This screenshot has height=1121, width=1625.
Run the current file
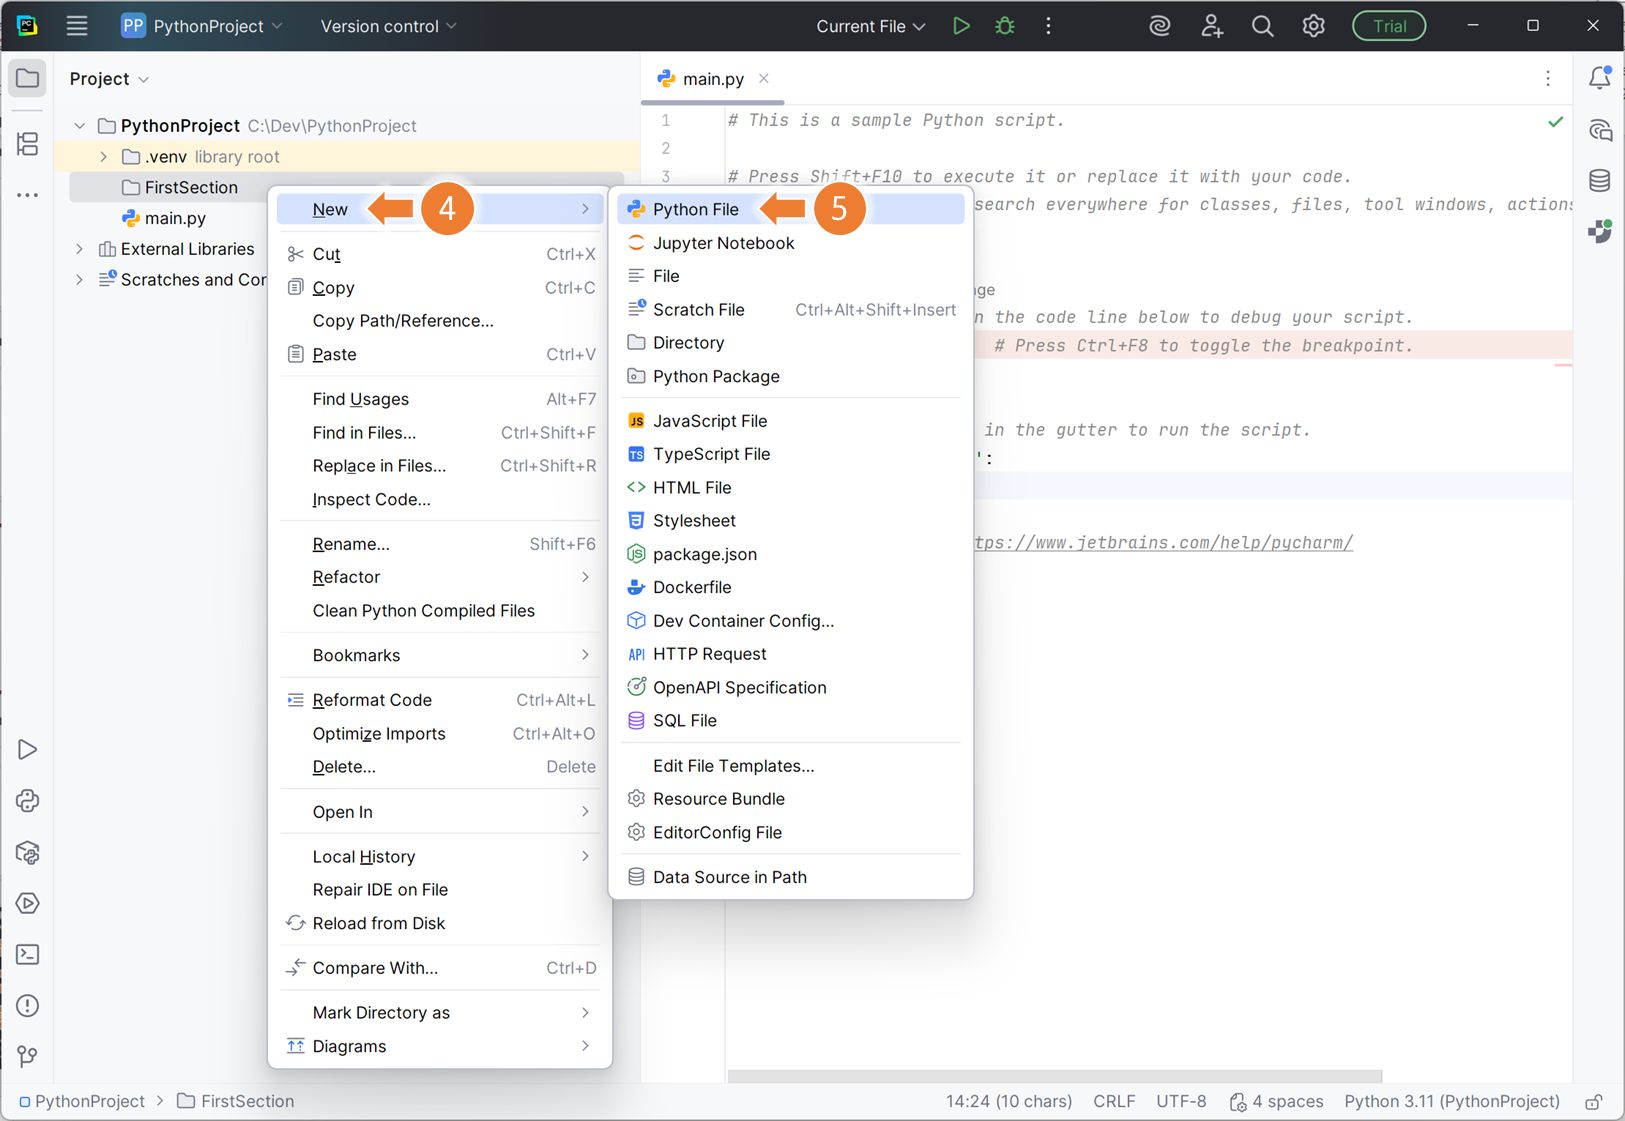click(961, 26)
